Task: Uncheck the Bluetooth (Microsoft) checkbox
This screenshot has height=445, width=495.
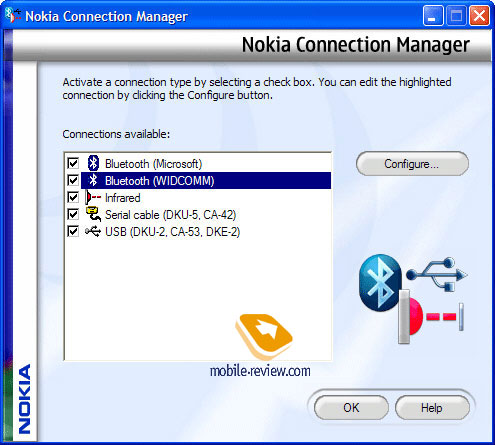Action: (x=73, y=163)
